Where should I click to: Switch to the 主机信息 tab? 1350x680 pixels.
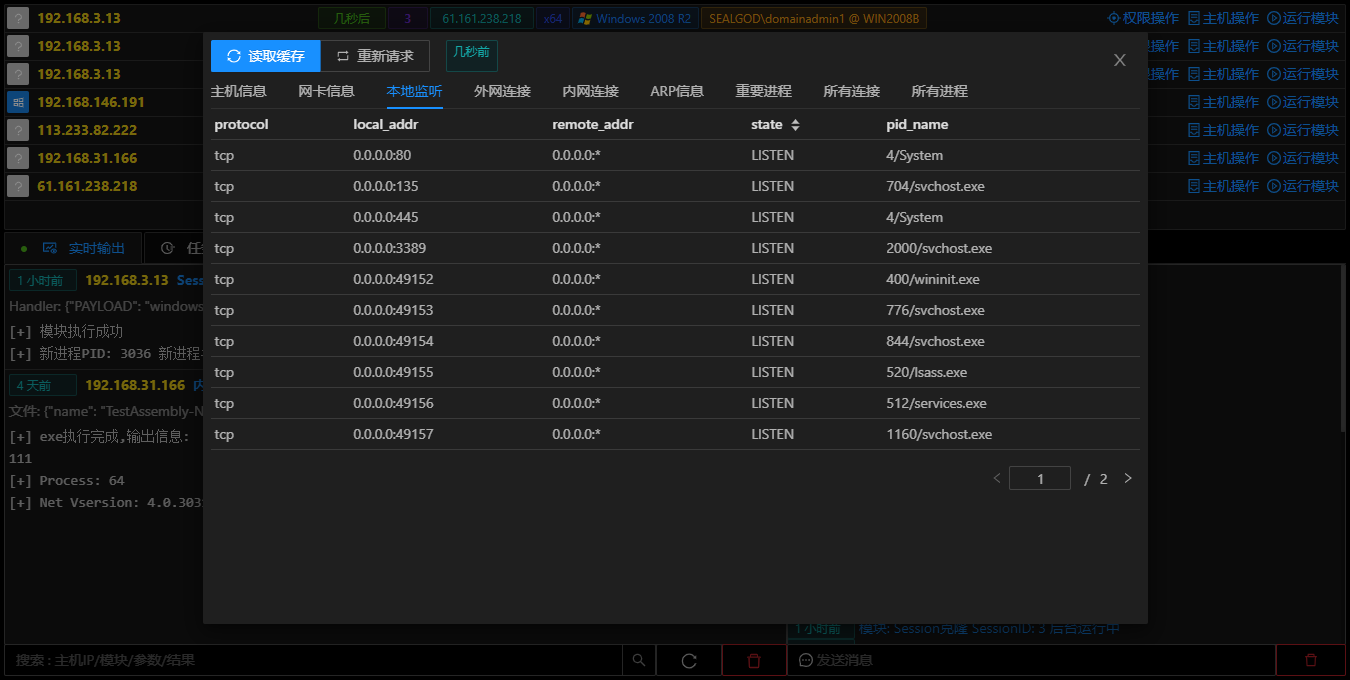point(238,91)
